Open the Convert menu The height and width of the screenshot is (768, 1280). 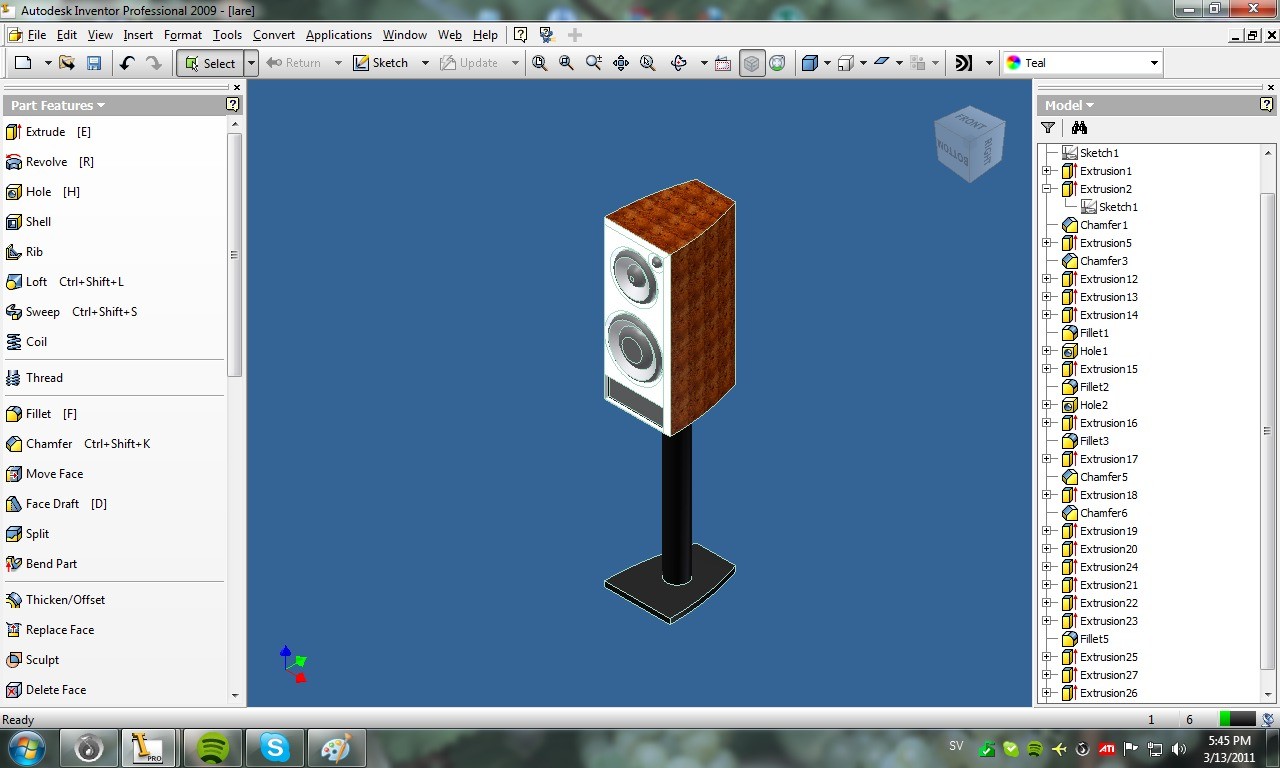point(274,35)
